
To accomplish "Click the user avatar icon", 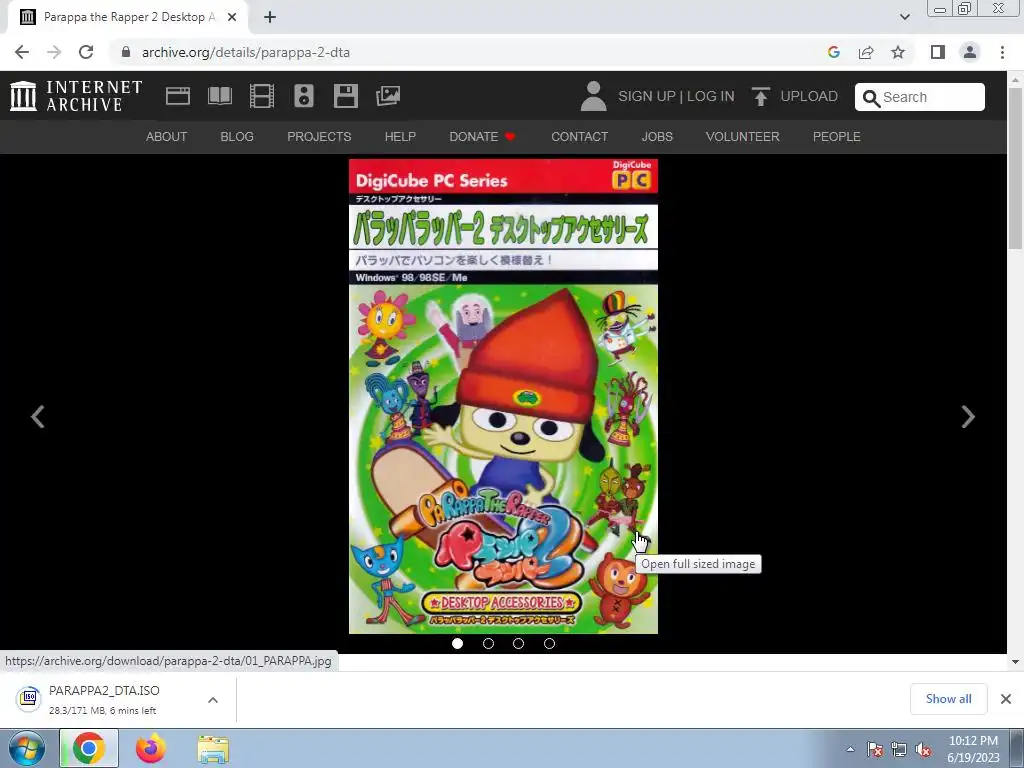I will pos(593,96).
